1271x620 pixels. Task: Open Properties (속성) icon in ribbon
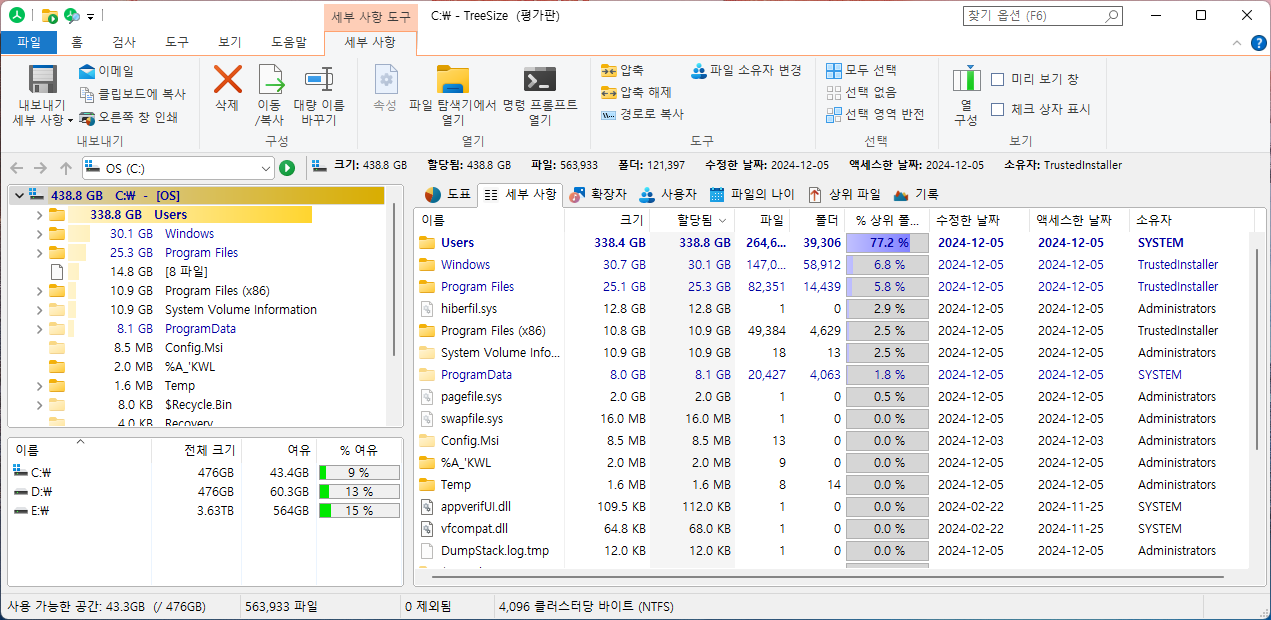(385, 80)
